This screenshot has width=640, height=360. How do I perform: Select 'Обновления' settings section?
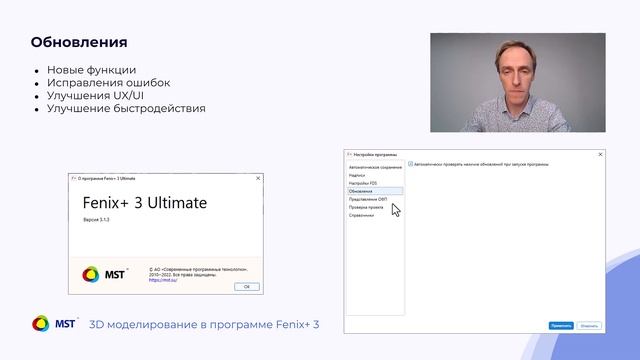click(x=375, y=191)
